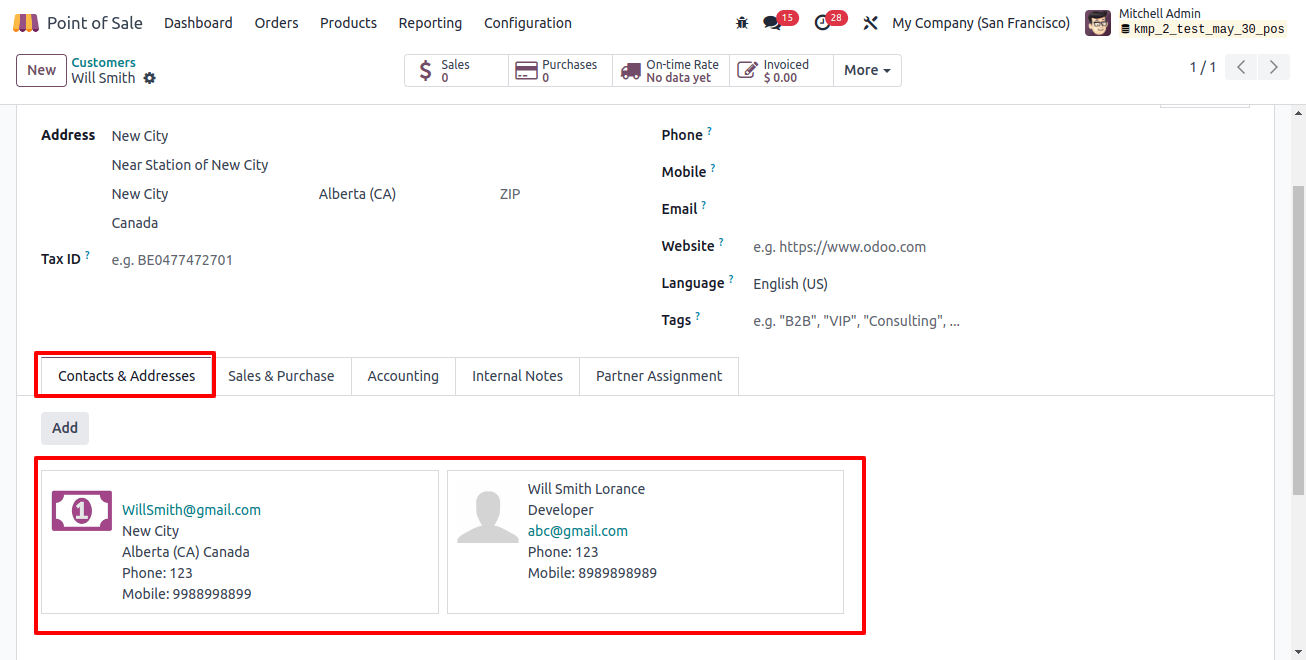Click the gear icon next to Will Smith
Viewport: 1306px width, 660px height.
[150, 78]
